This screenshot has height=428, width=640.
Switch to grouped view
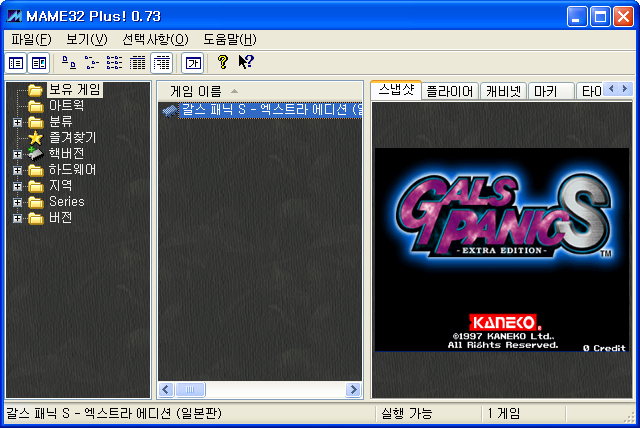point(162,63)
